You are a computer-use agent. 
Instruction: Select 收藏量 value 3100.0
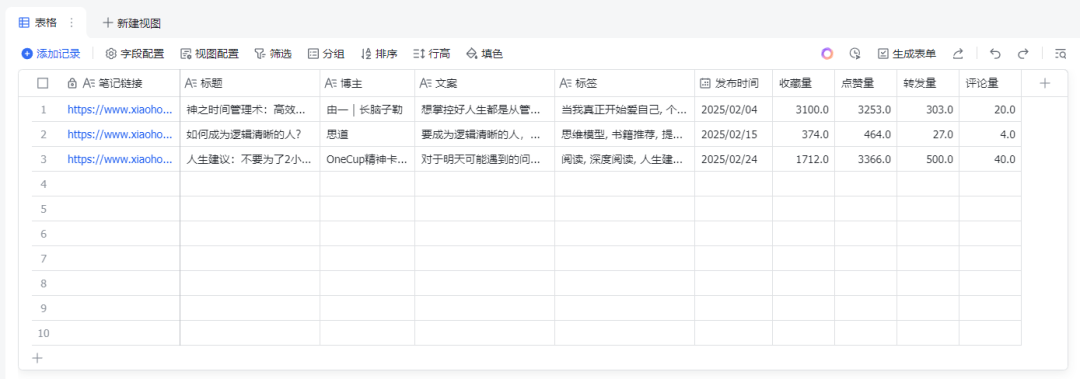[803, 109]
